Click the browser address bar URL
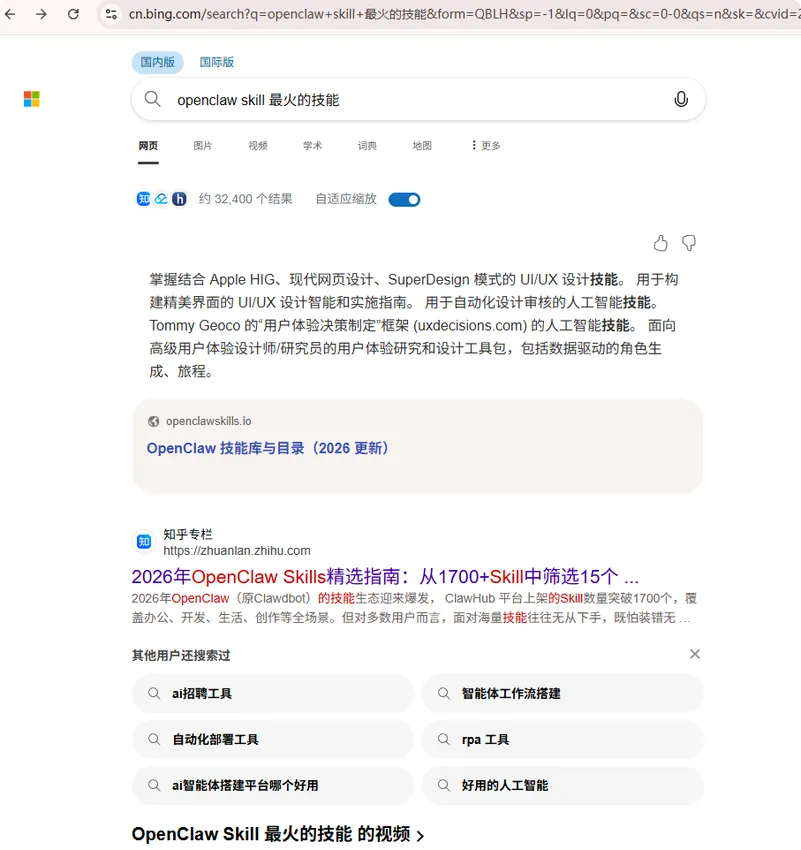Viewport: 801px width, 850px height. click(463, 14)
